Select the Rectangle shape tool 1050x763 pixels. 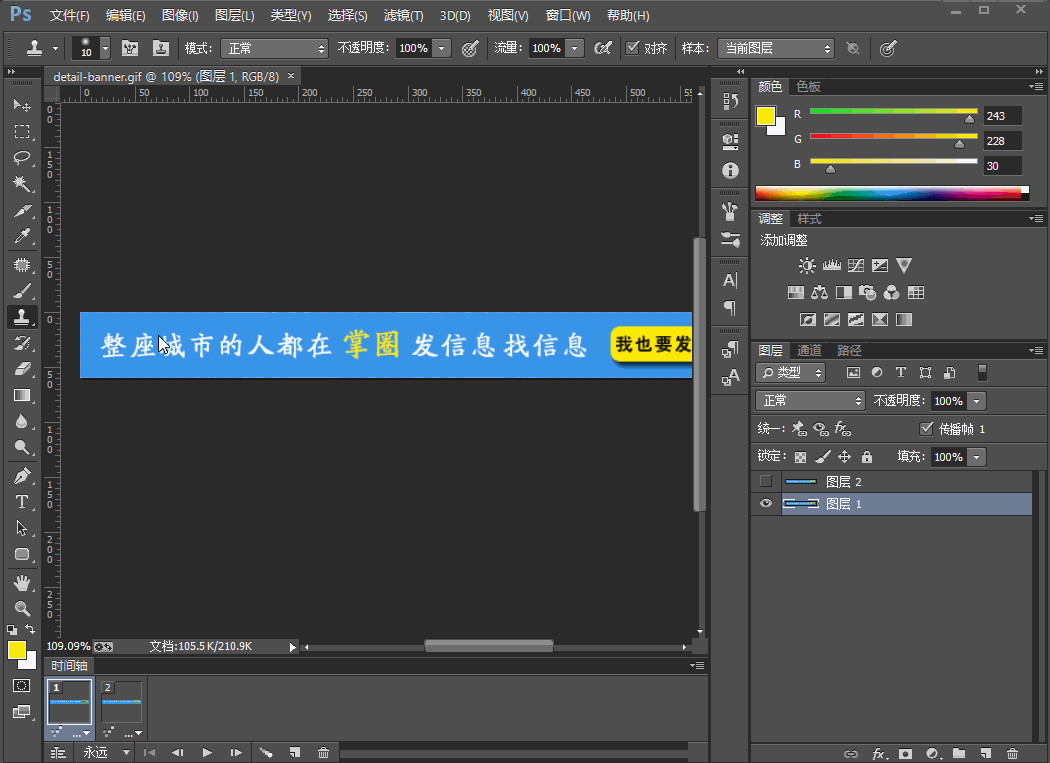coord(22,554)
